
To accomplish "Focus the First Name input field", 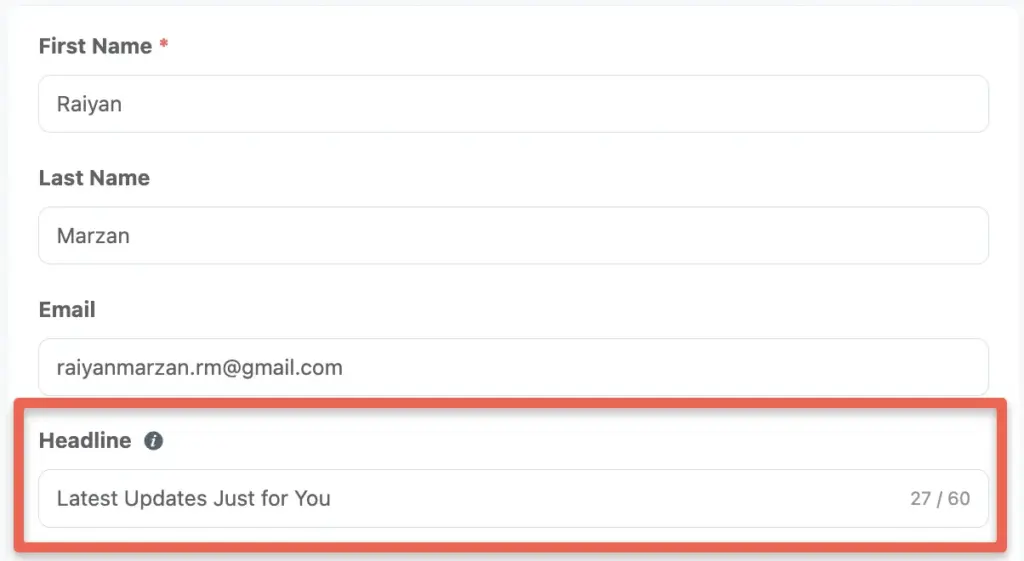I will pos(513,104).
